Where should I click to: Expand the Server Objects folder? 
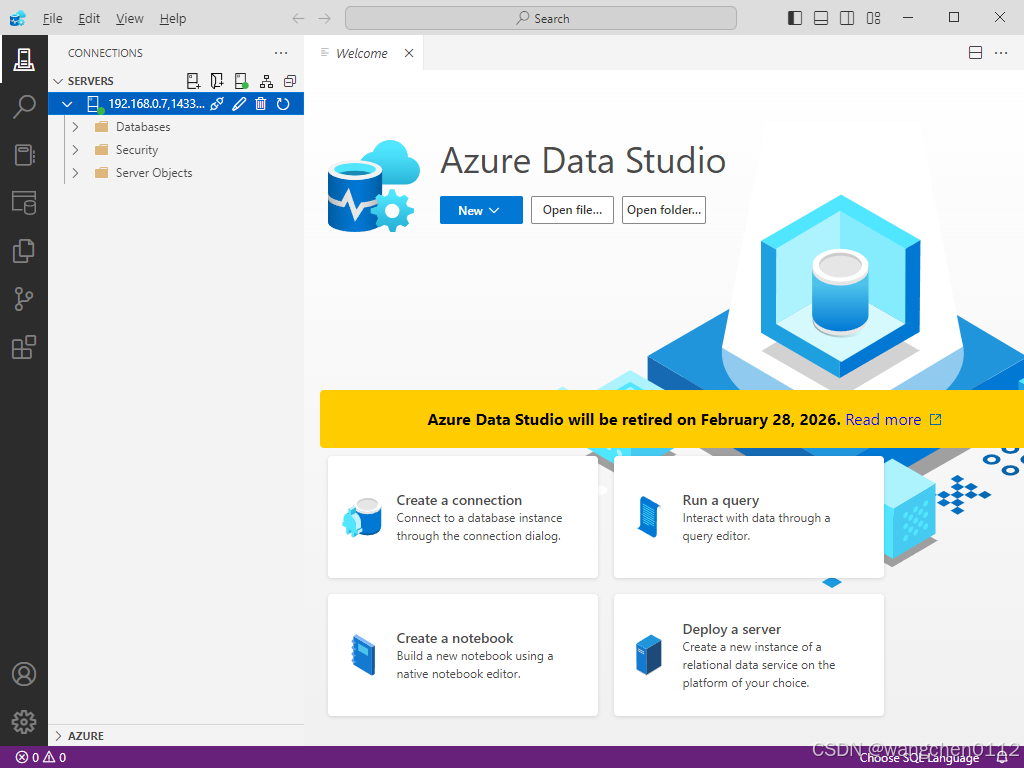click(76, 173)
